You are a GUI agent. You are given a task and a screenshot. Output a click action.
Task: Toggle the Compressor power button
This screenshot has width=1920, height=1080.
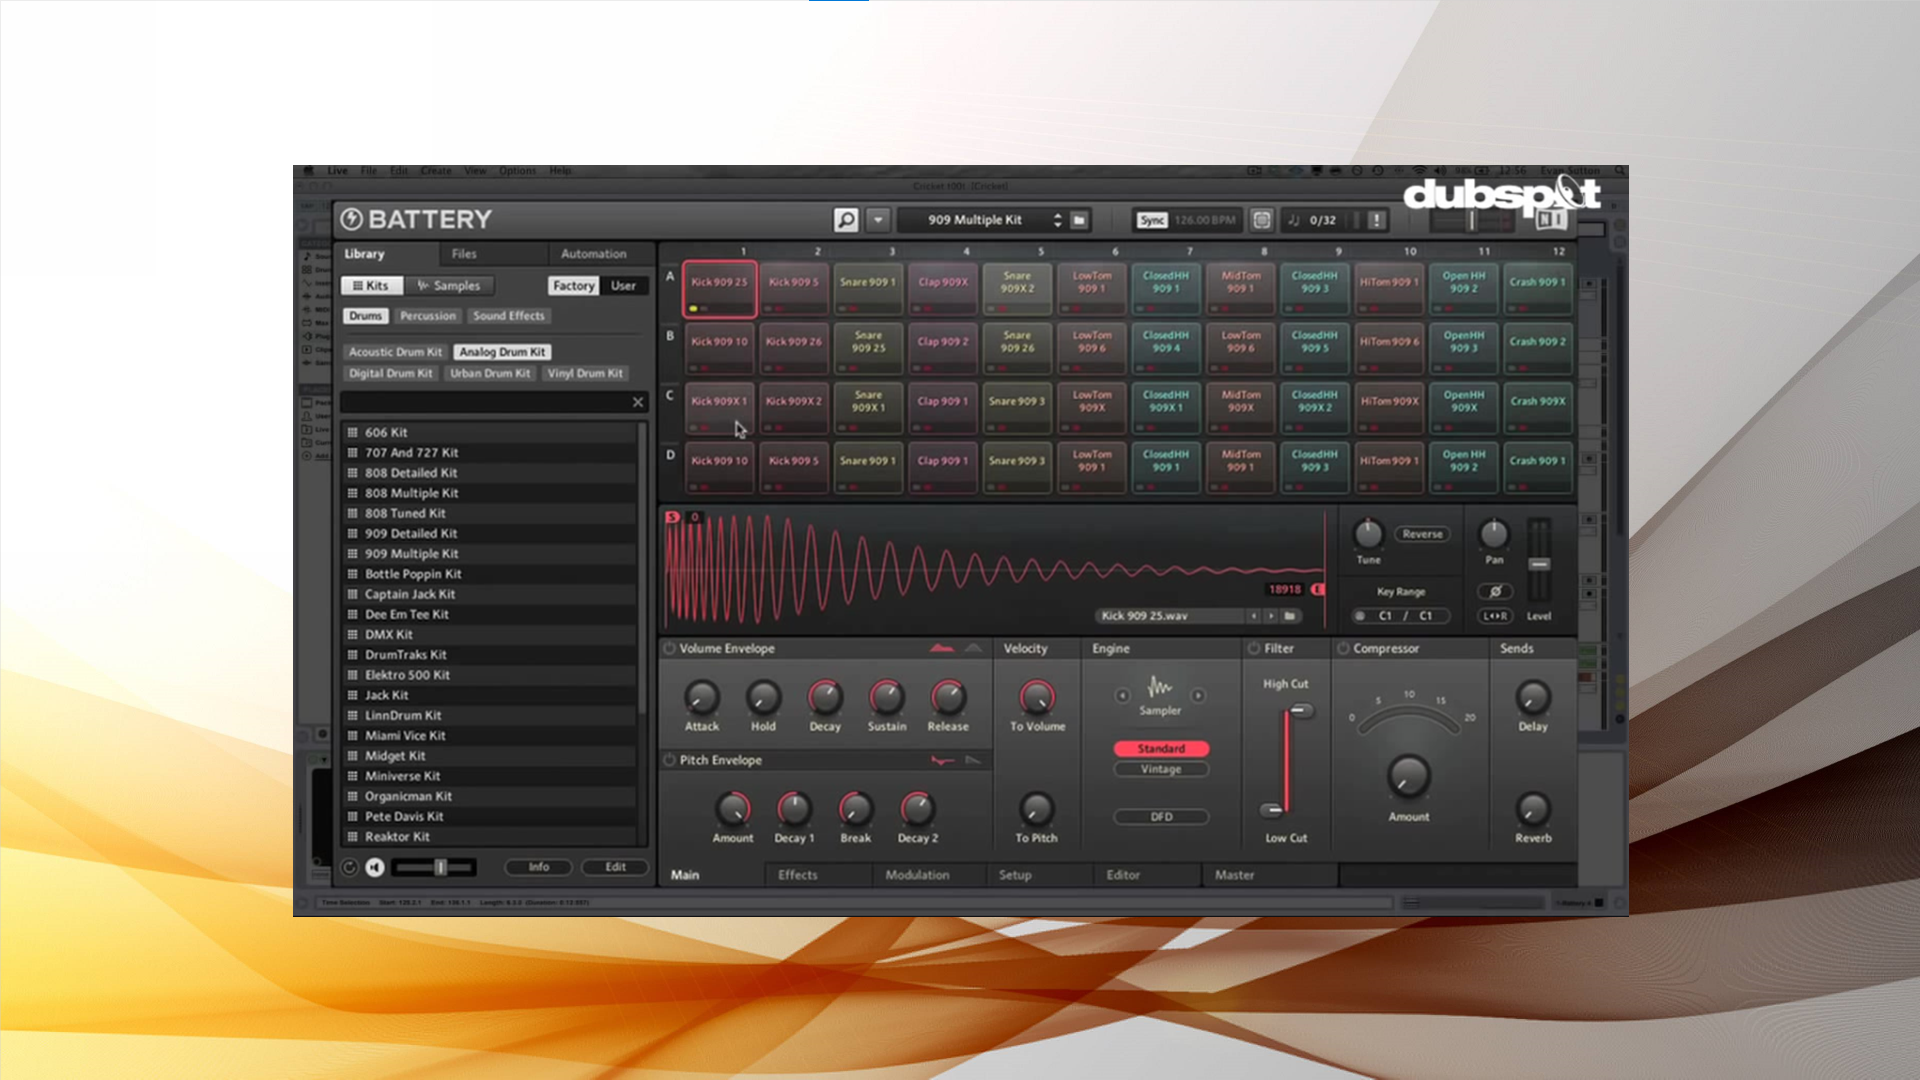tap(1343, 649)
